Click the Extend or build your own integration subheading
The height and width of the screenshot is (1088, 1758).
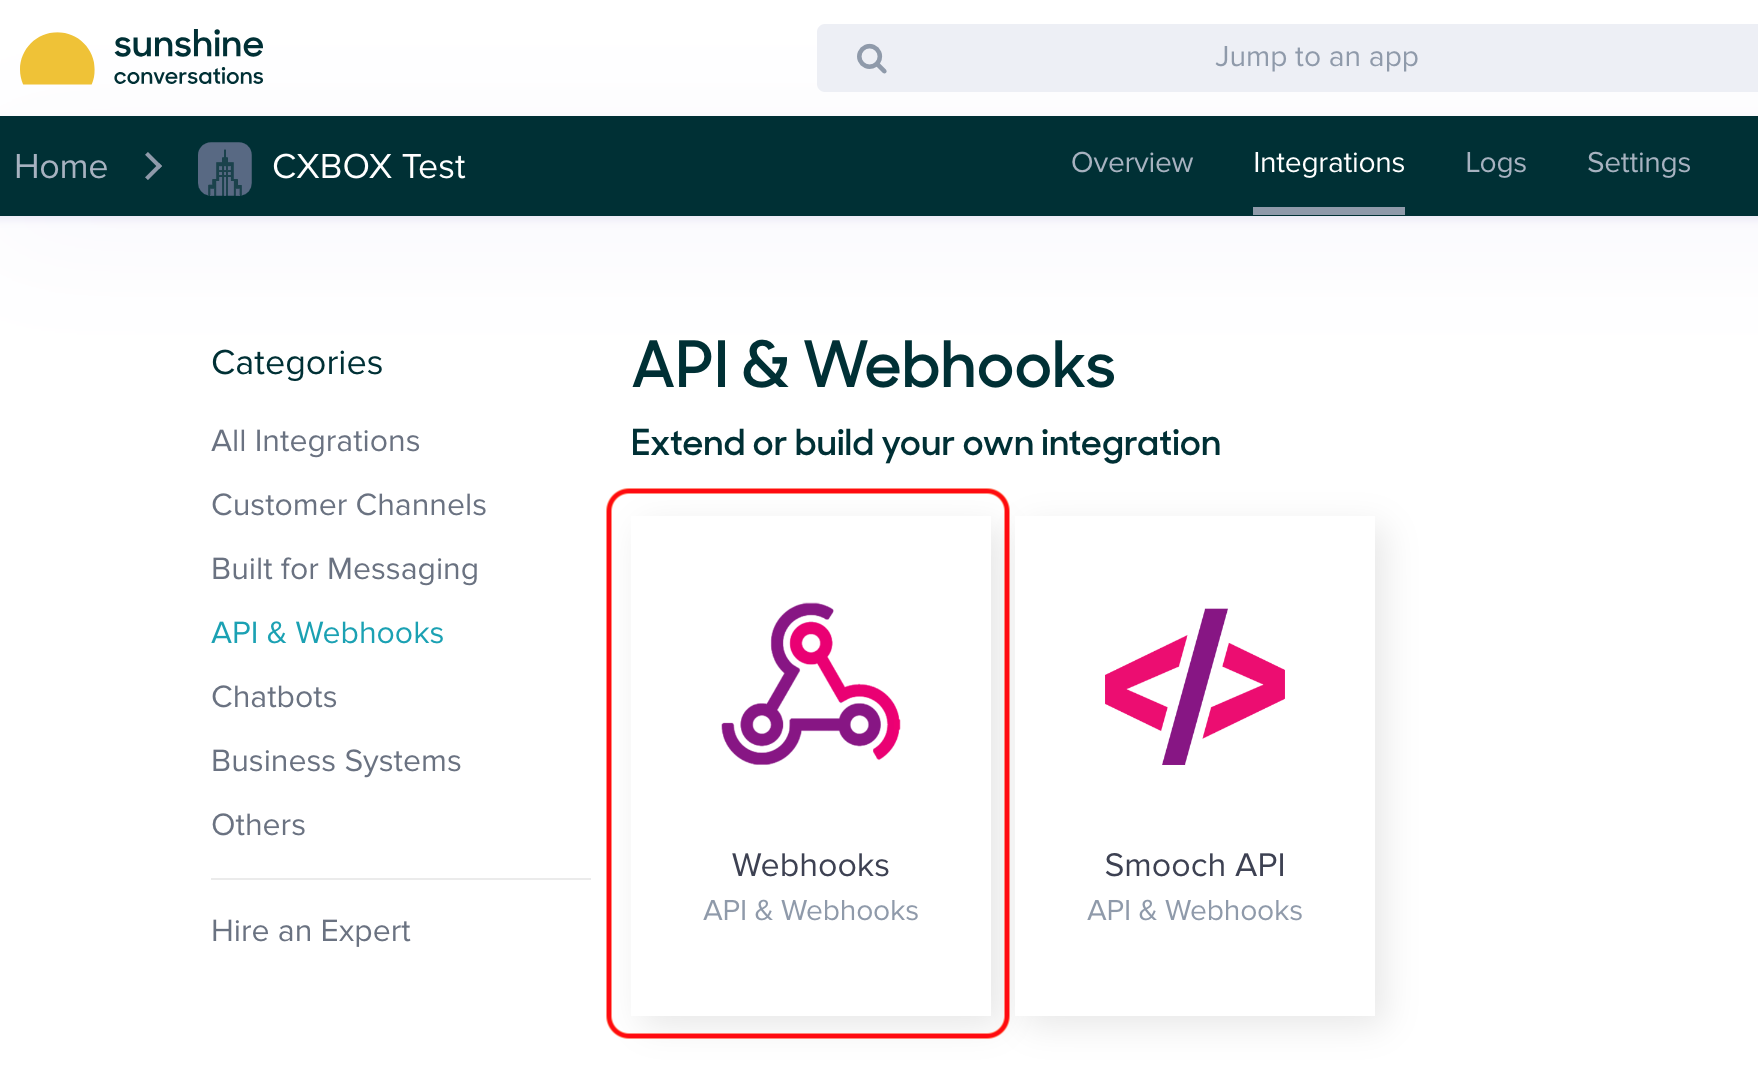926,443
